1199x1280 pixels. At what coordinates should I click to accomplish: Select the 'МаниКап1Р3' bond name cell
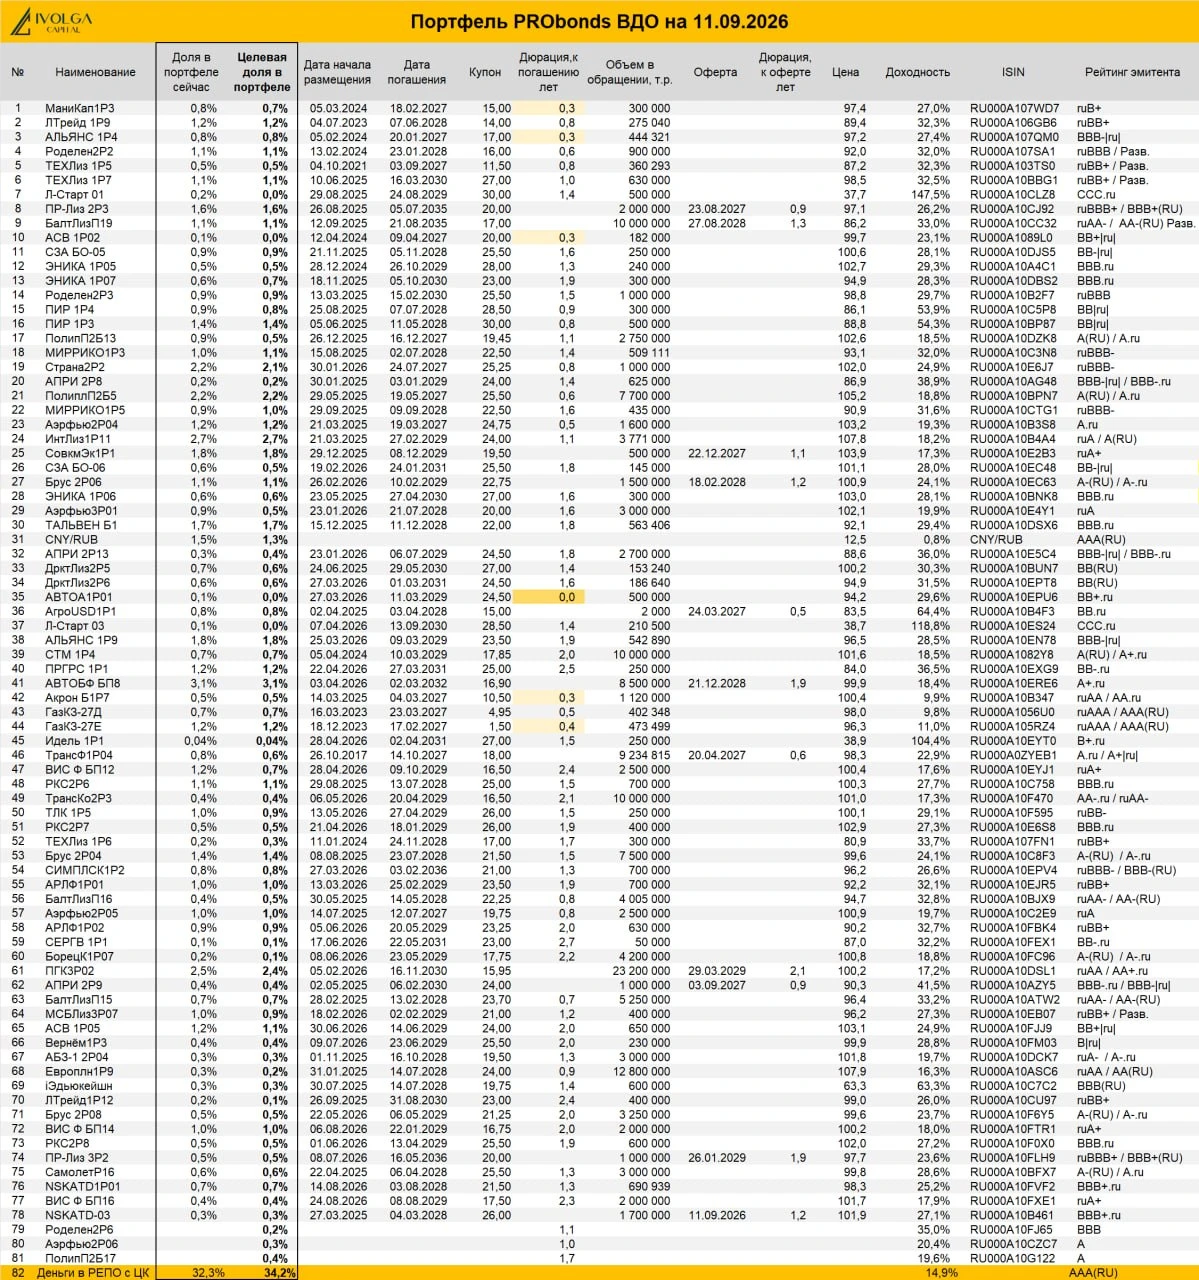pyautogui.click(x=80, y=108)
